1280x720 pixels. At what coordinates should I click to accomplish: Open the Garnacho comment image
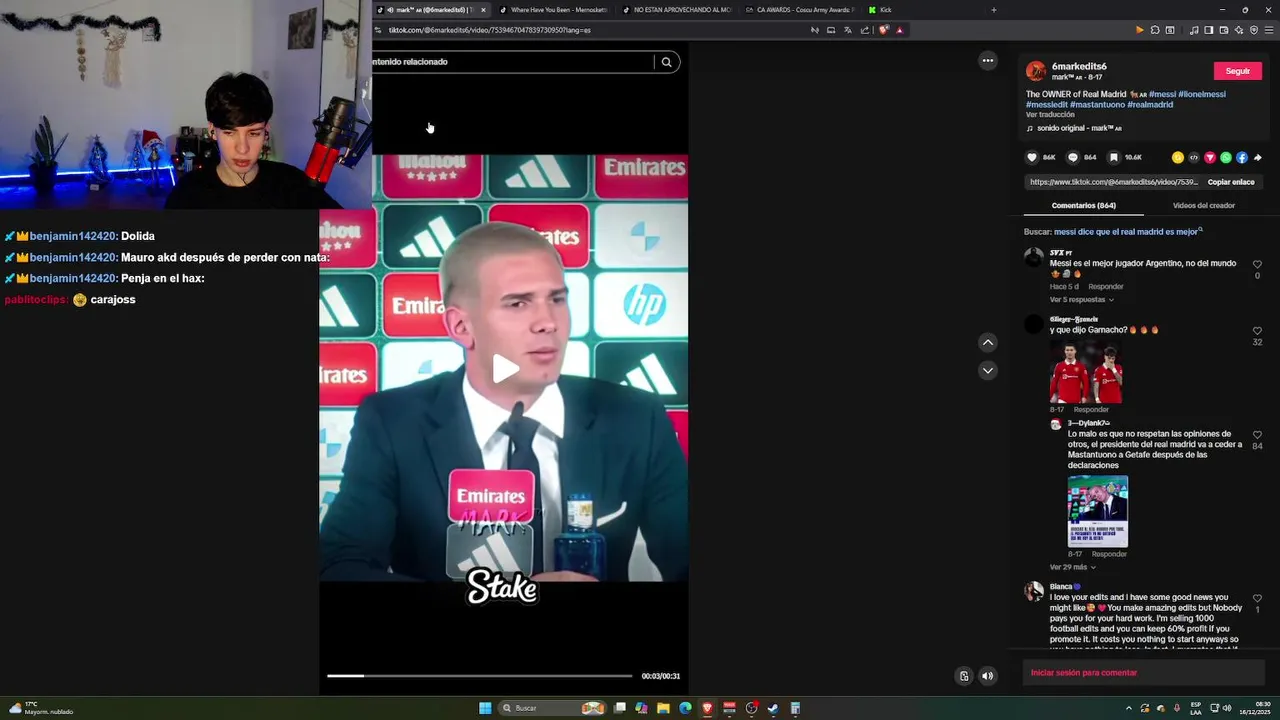click(1086, 371)
